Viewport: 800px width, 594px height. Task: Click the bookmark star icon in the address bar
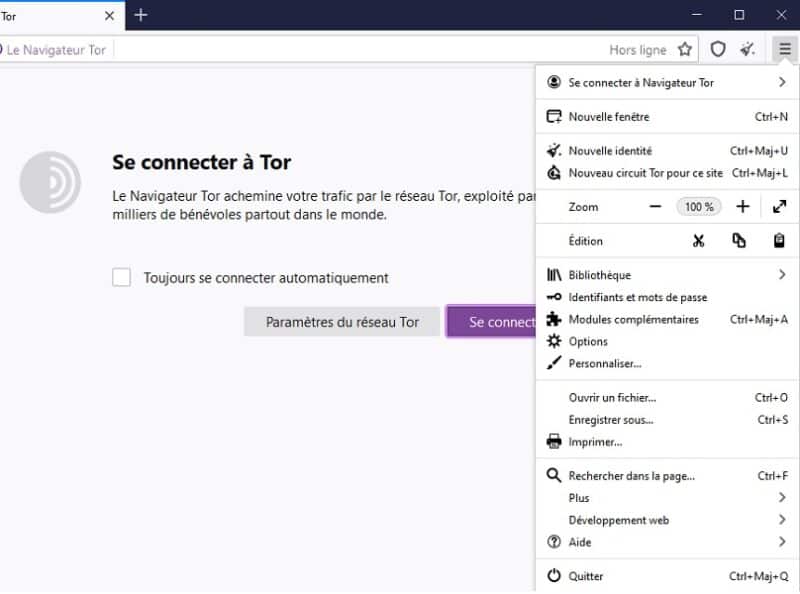685,49
